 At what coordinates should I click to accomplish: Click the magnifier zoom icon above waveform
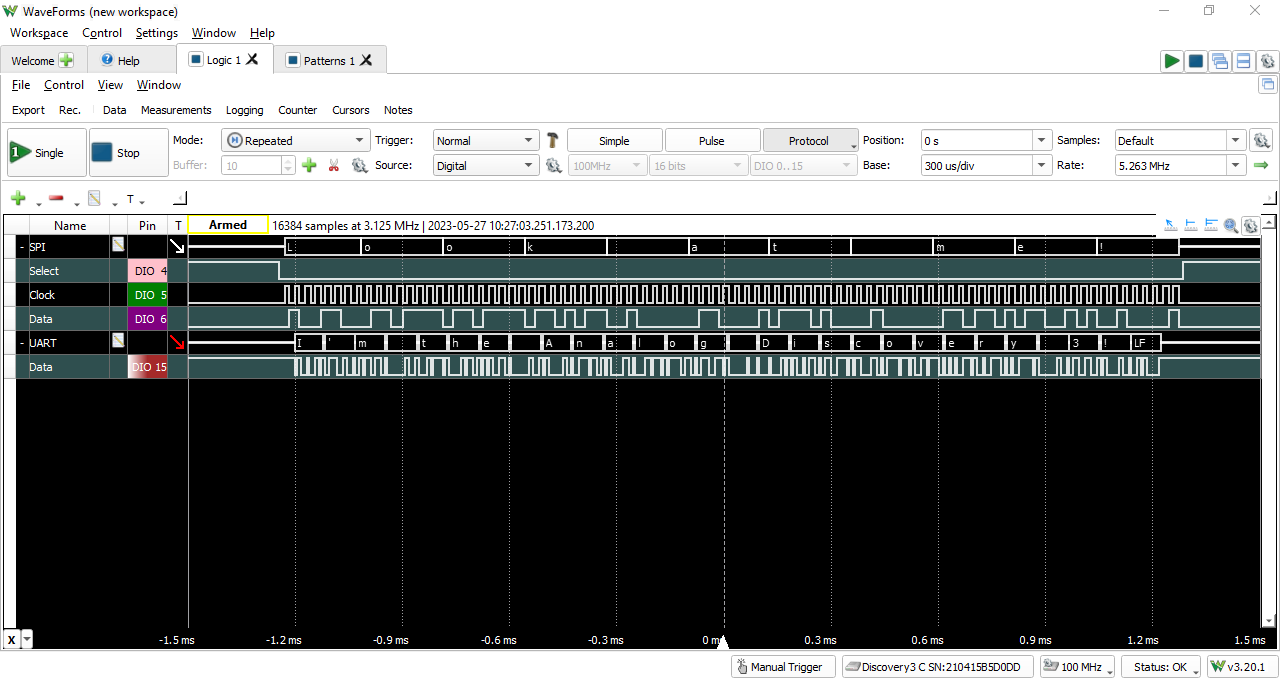pyautogui.click(x=1231, y=226)
